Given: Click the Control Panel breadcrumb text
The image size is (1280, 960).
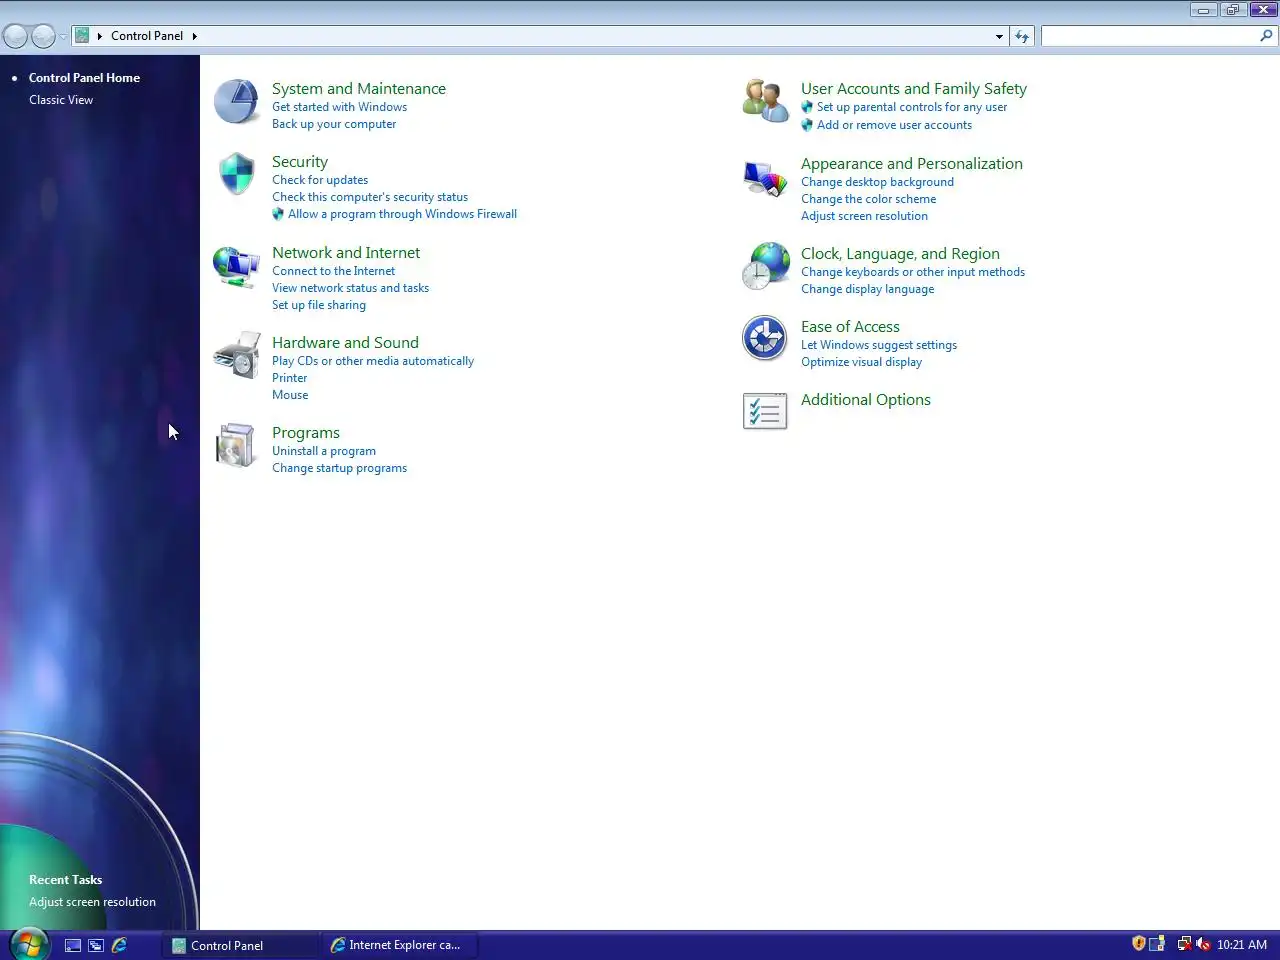Looking at the screenshot, I should (147, 36).
